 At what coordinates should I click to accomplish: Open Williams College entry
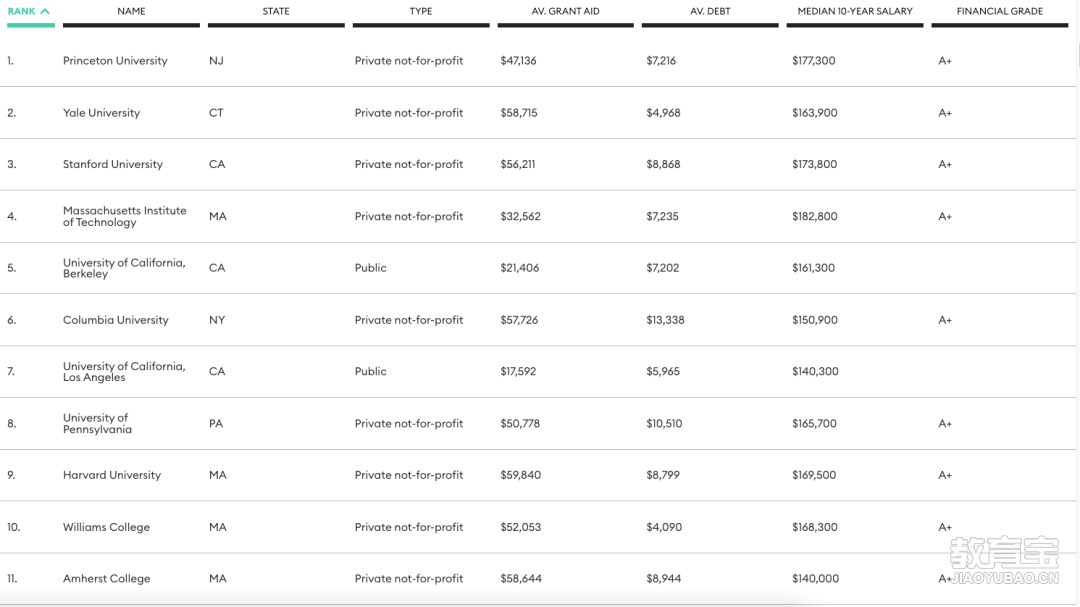point(106,527)
